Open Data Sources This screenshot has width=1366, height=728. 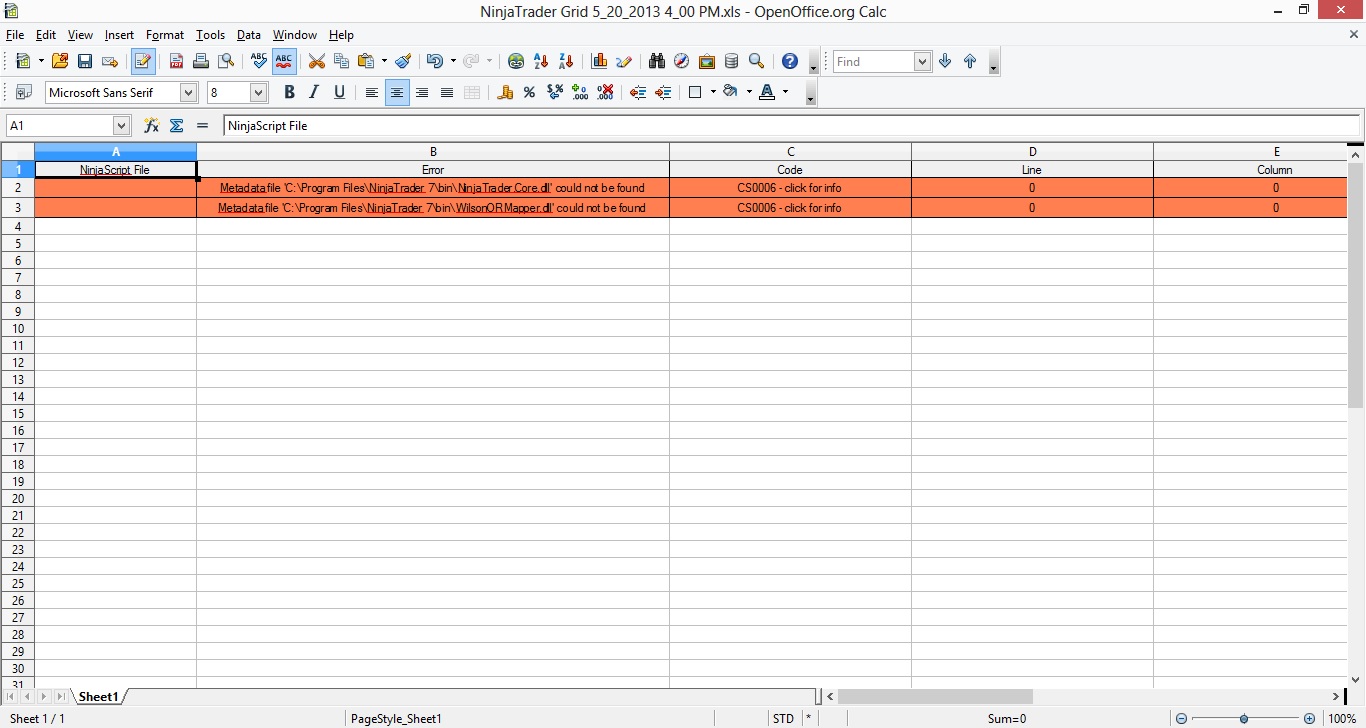pyautogui.click(x=732, y=61)
